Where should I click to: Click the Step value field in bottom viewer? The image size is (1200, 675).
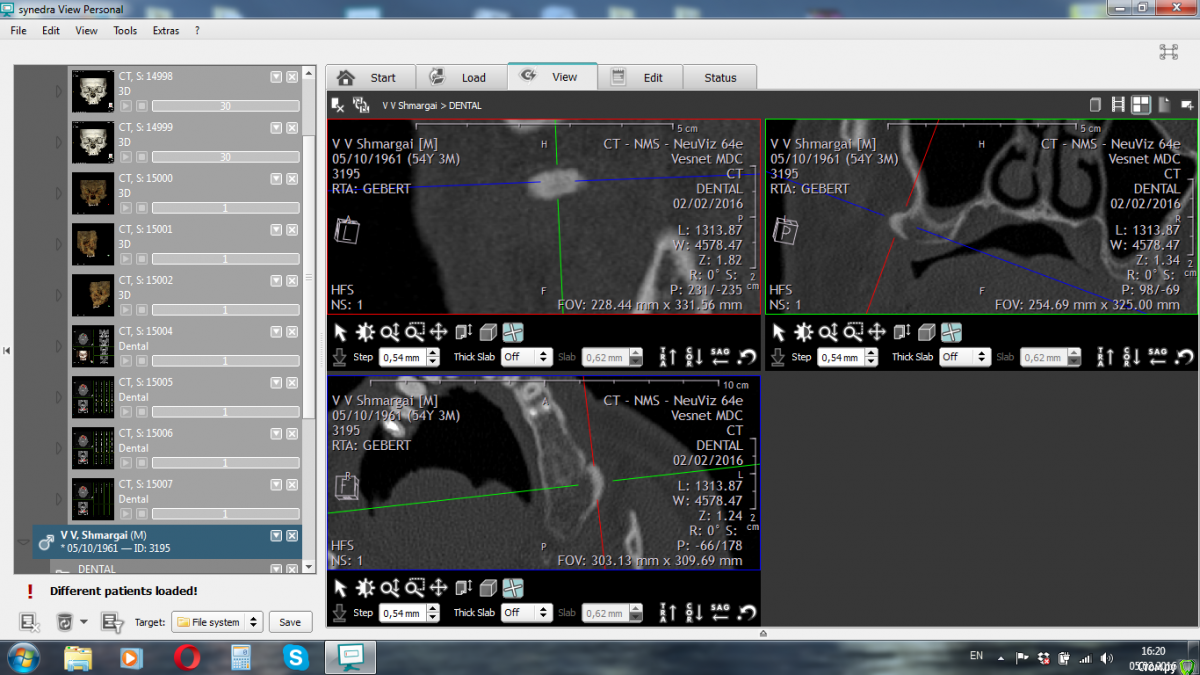[403, 613]
